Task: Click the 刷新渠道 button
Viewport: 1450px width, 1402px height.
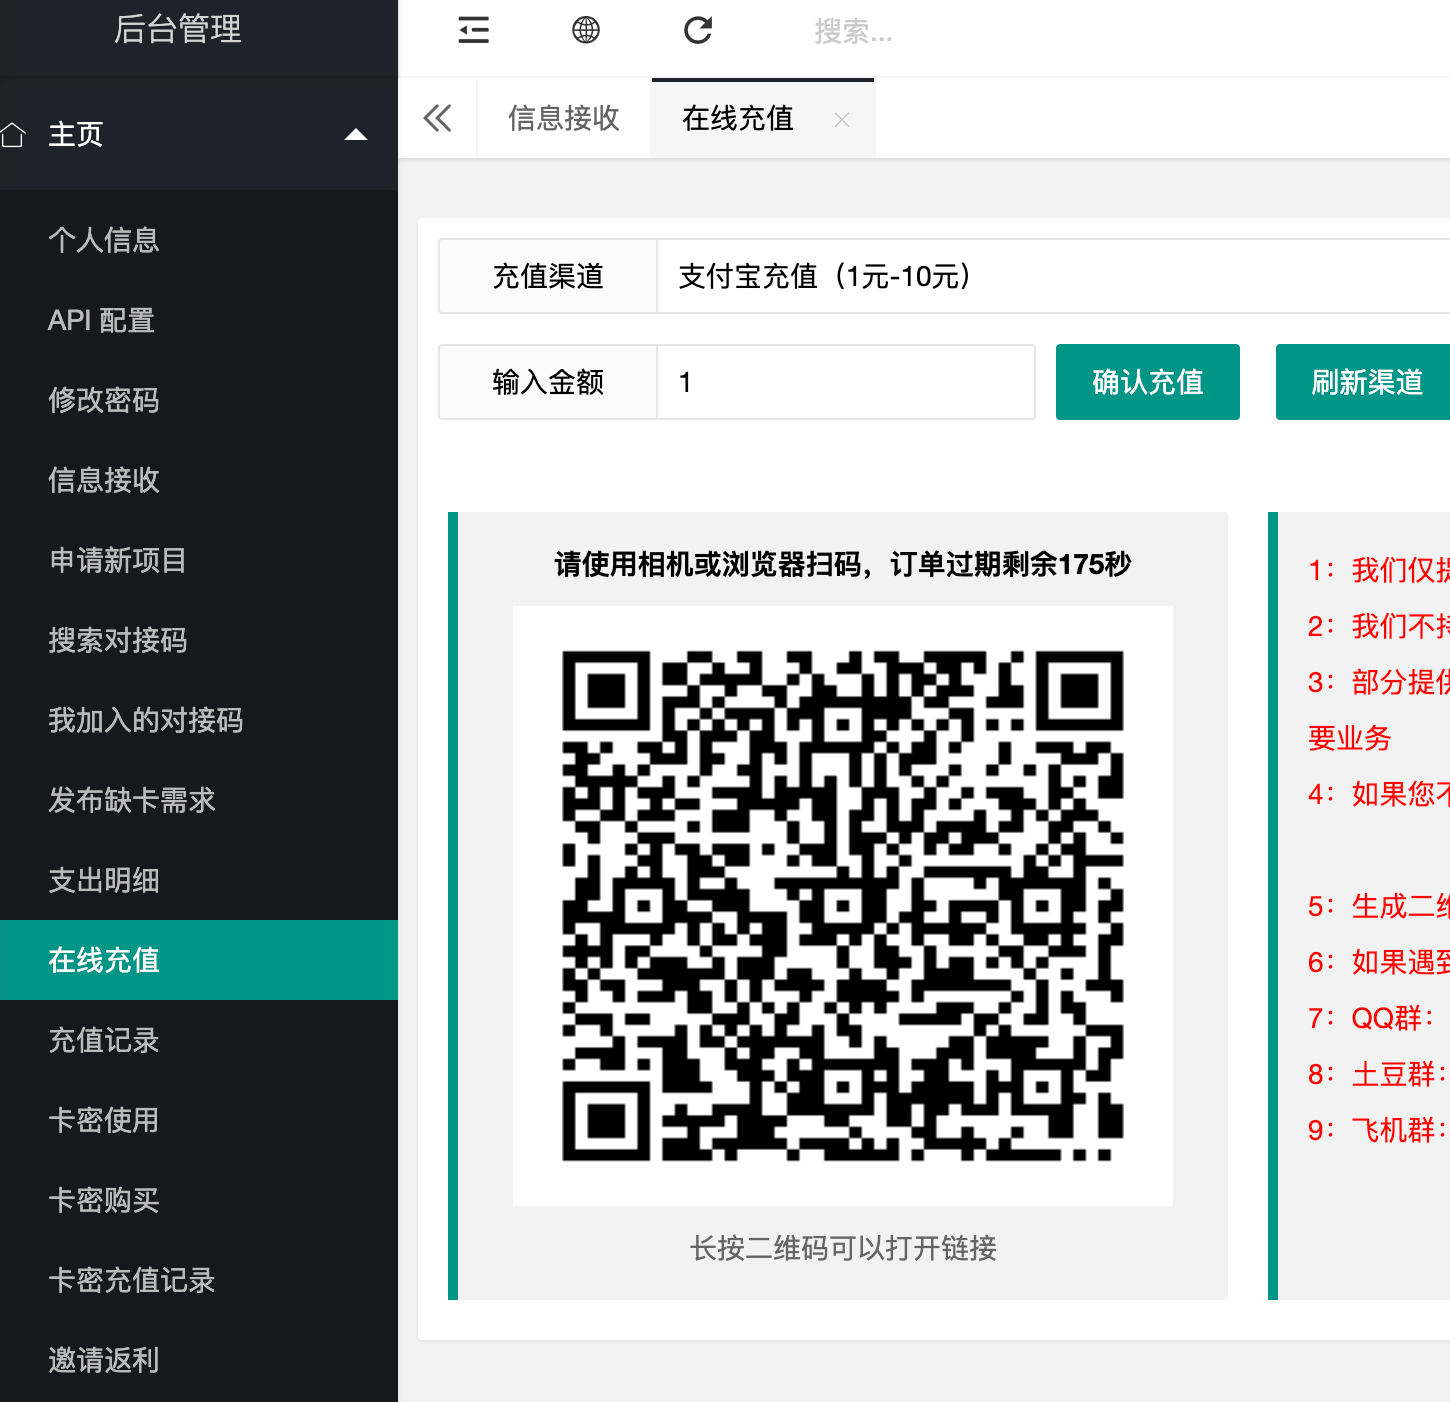Action: point(1363,382)
